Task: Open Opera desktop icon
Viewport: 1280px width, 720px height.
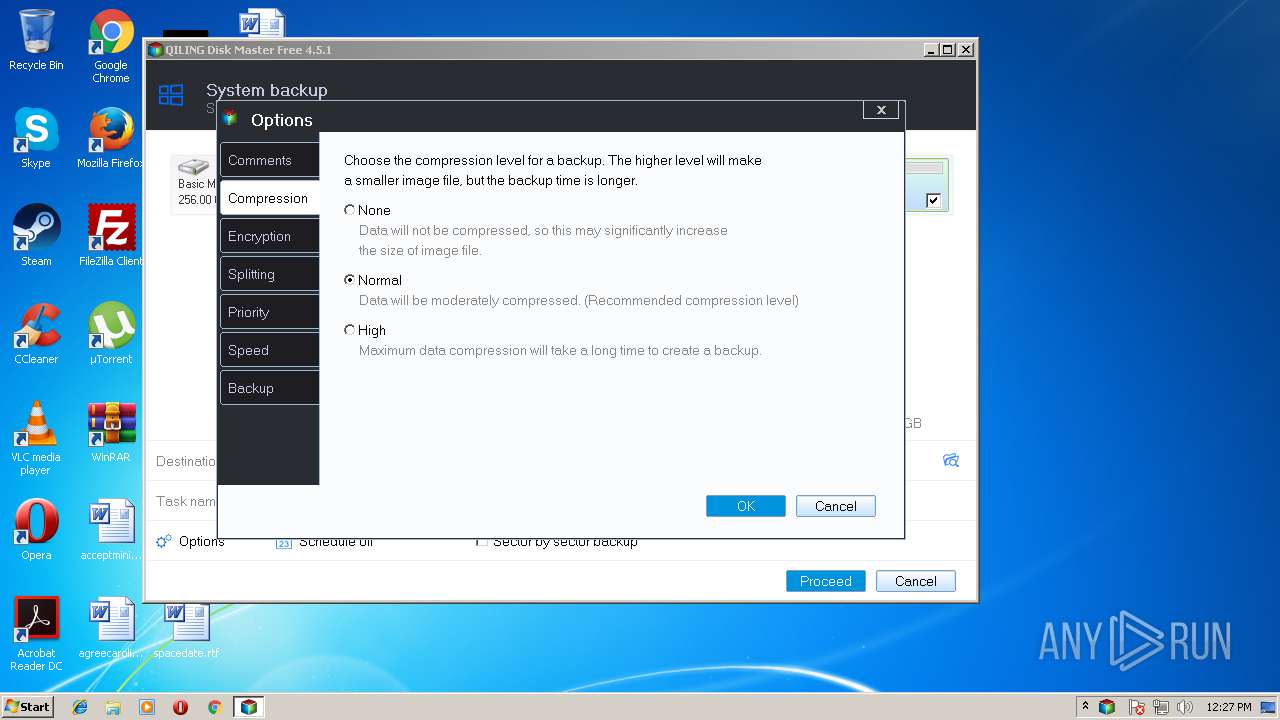Action: pos(36,530)
